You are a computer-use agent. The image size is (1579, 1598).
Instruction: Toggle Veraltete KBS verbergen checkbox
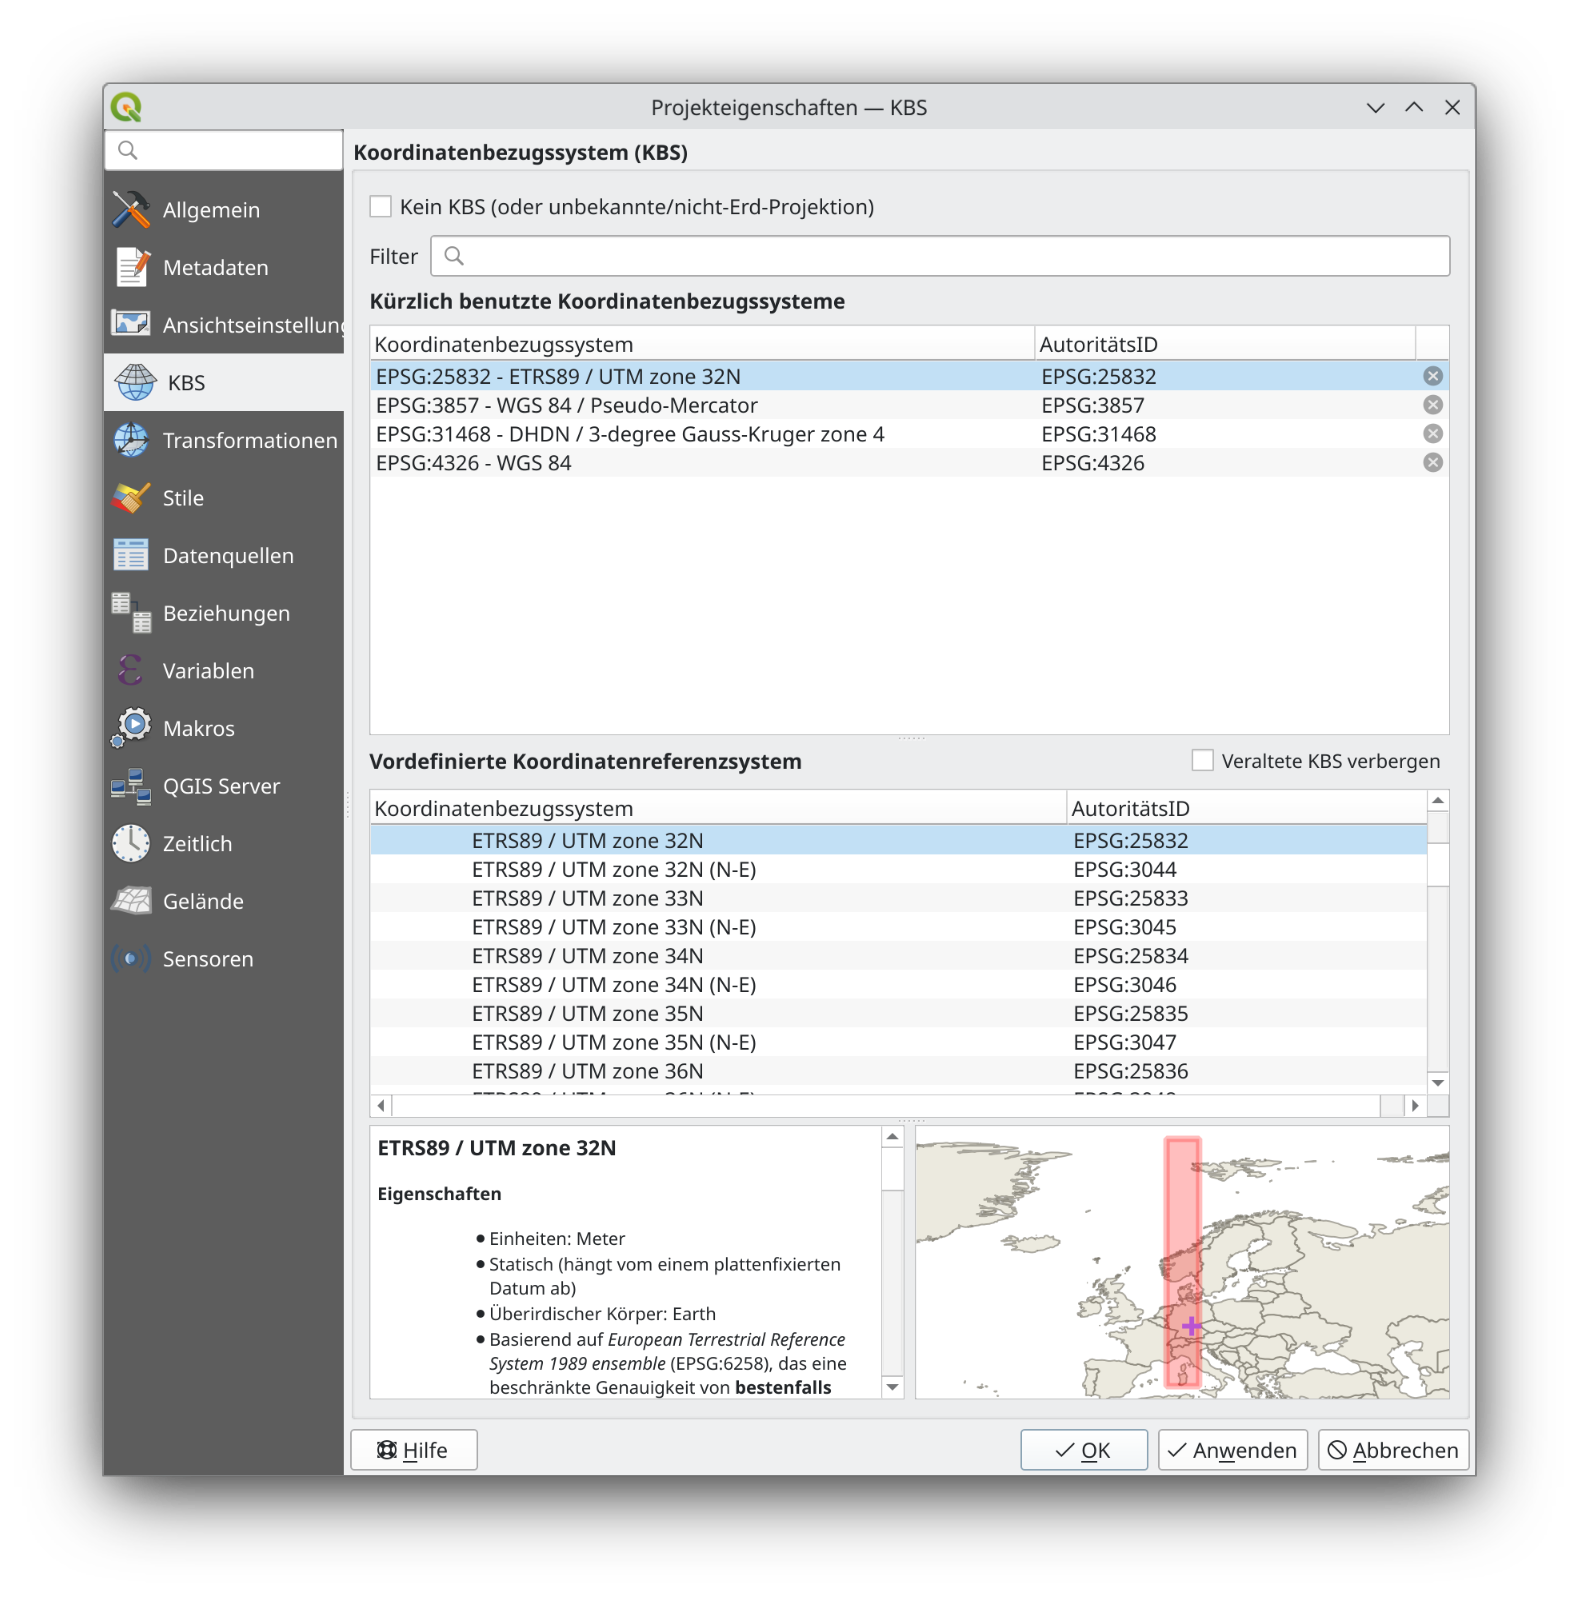click(1203, 761)
